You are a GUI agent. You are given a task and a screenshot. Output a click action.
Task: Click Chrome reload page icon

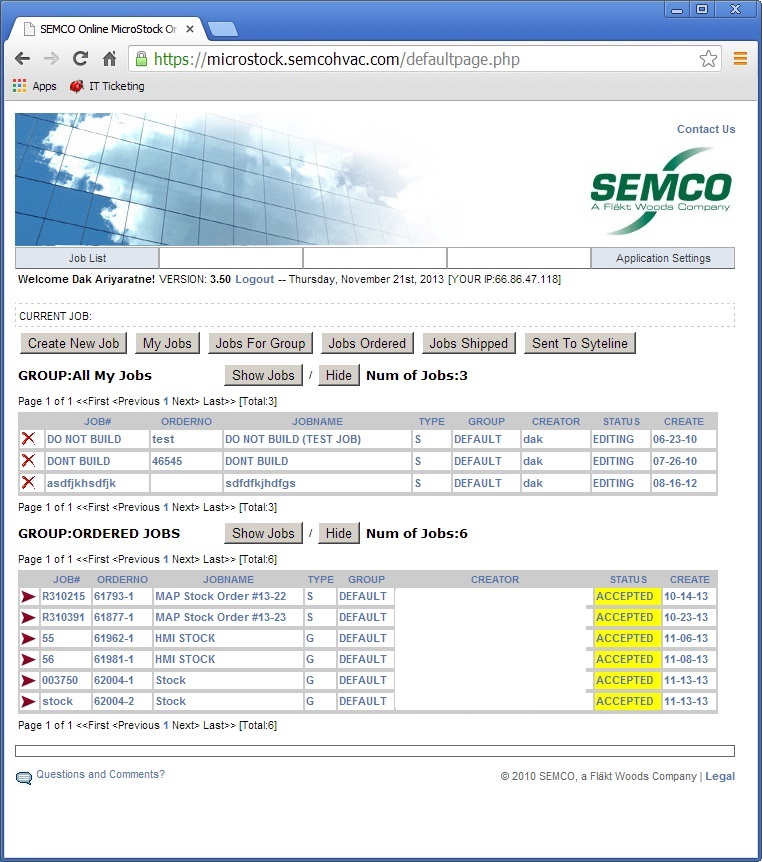click(x=81, y=59)
